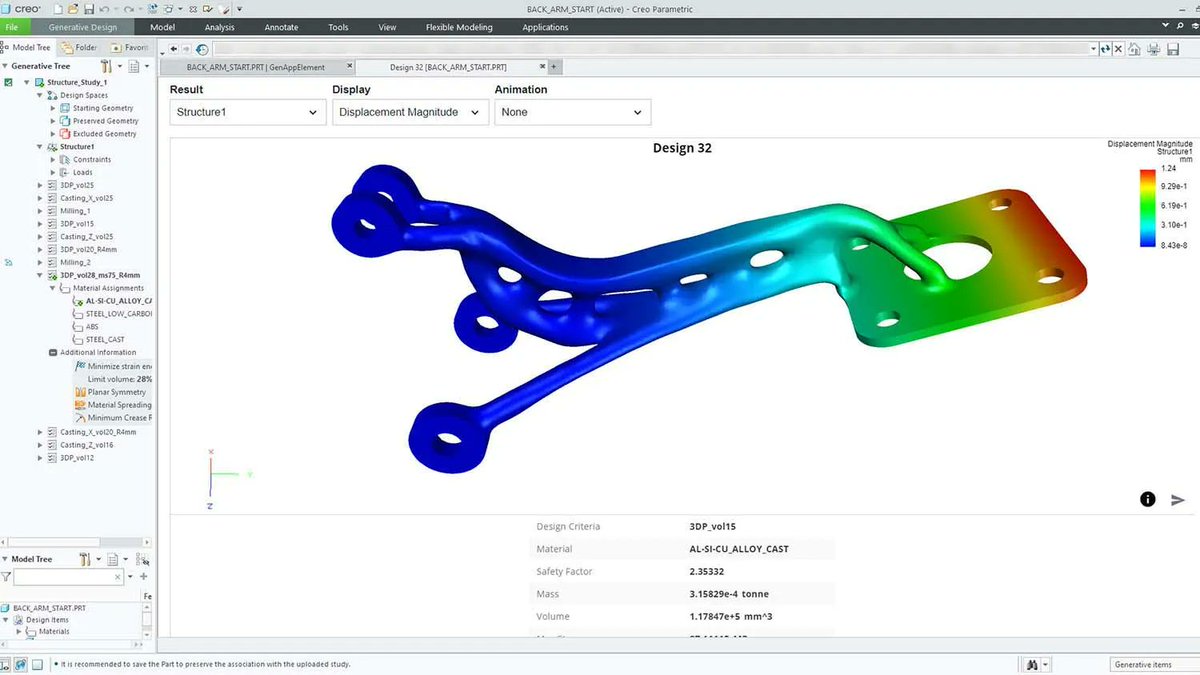Open the lower Model Tree settings hammer icon
The height and width of the screenshot is (675, 1200).
tap(85, 559)
